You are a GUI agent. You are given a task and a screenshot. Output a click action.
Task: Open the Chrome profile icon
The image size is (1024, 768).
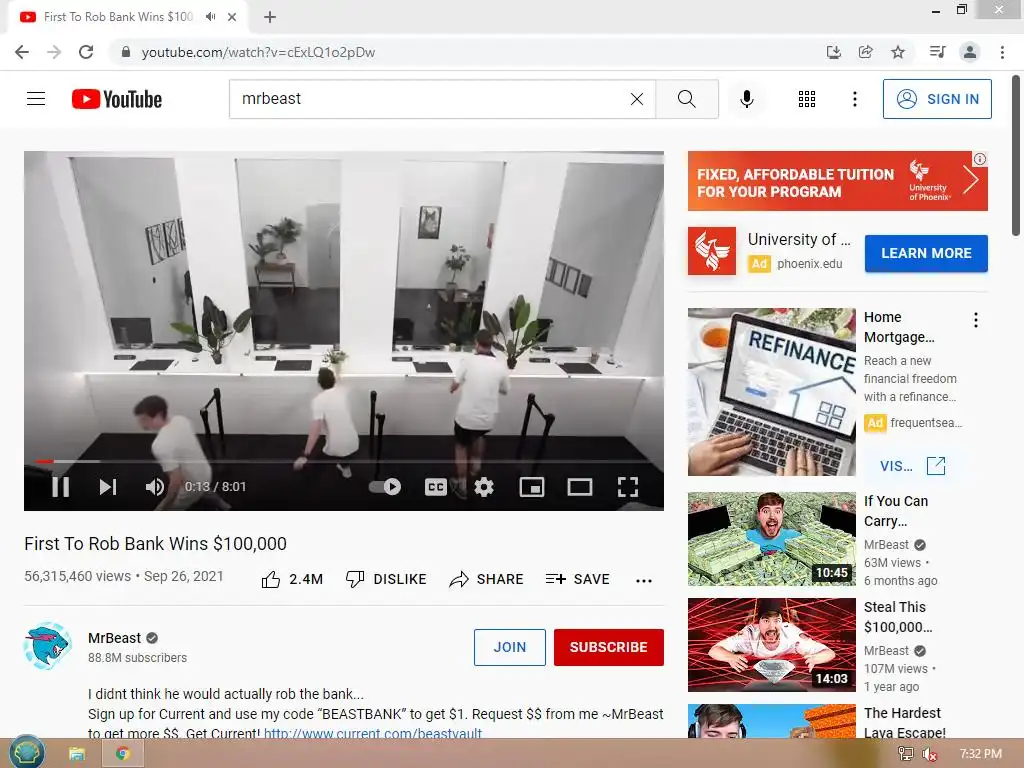click(970, 52)
